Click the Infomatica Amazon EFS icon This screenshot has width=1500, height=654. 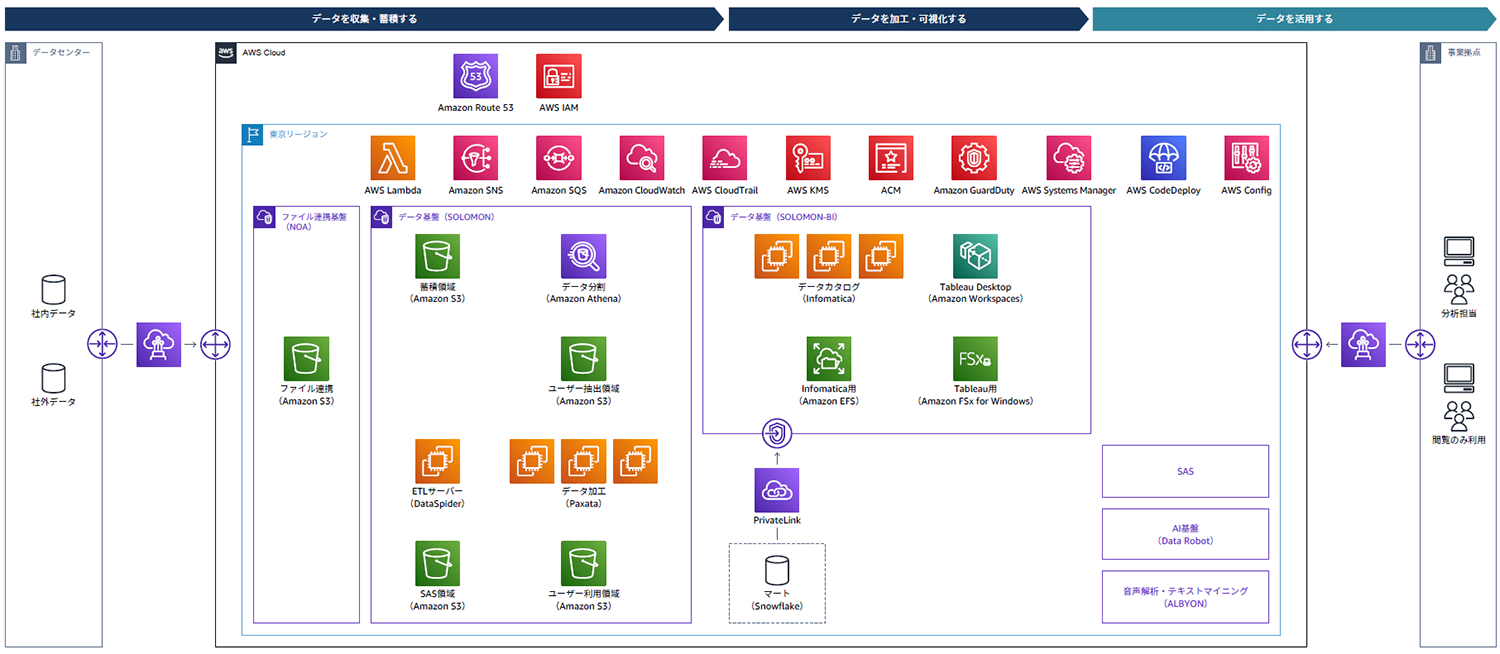coord(828,359)
